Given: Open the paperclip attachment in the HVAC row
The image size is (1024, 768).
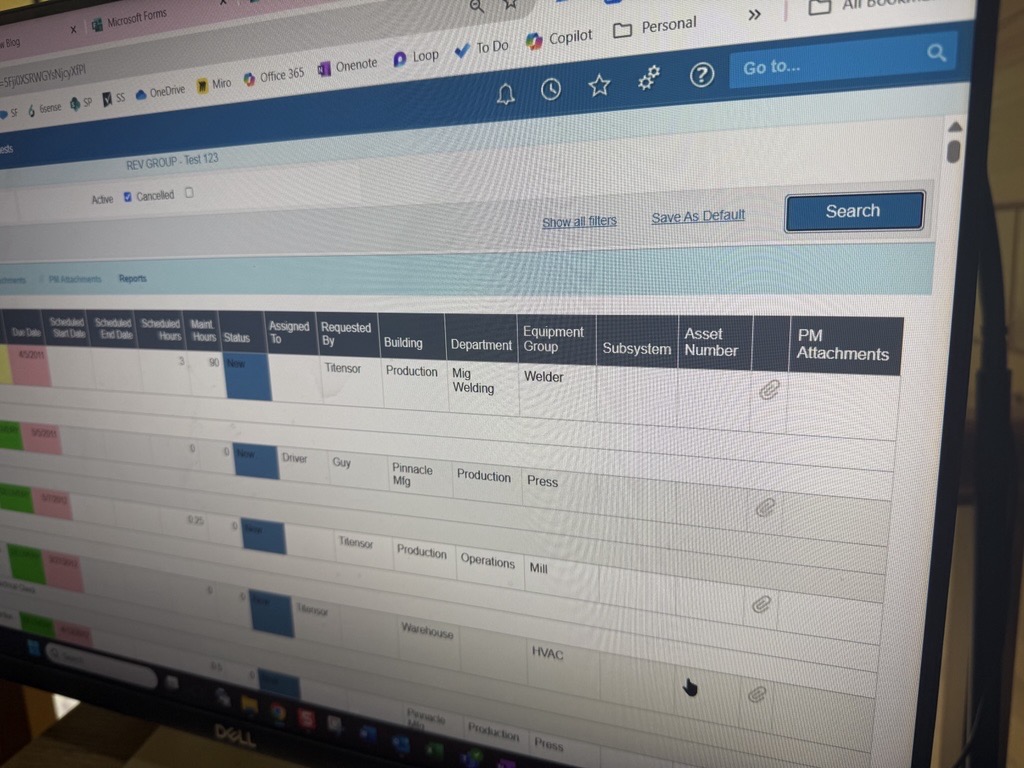Looking at the screenshot, I should (x=757, y=694).
